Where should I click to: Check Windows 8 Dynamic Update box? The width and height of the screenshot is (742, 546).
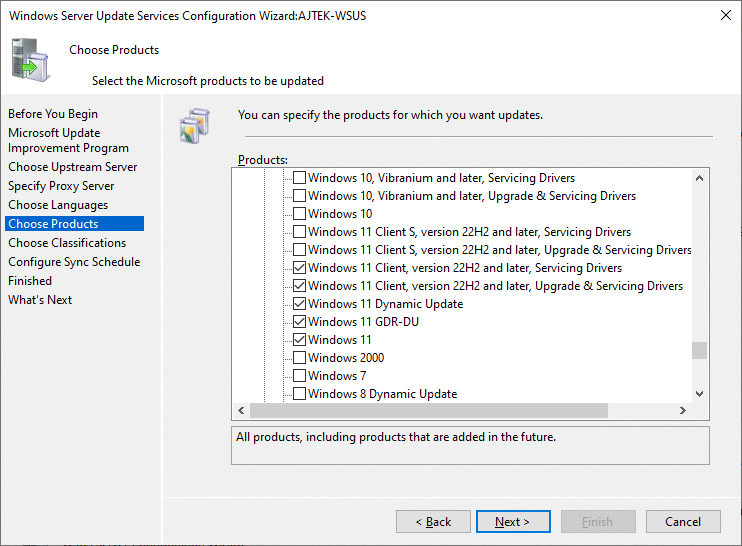(299, 394)
